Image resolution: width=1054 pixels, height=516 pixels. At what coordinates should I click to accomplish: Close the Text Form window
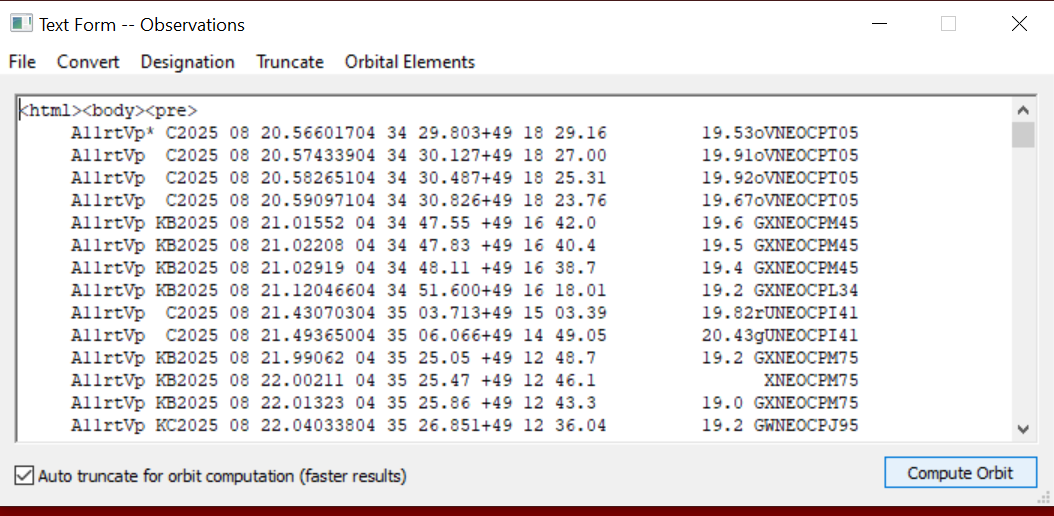[1019, 24]
